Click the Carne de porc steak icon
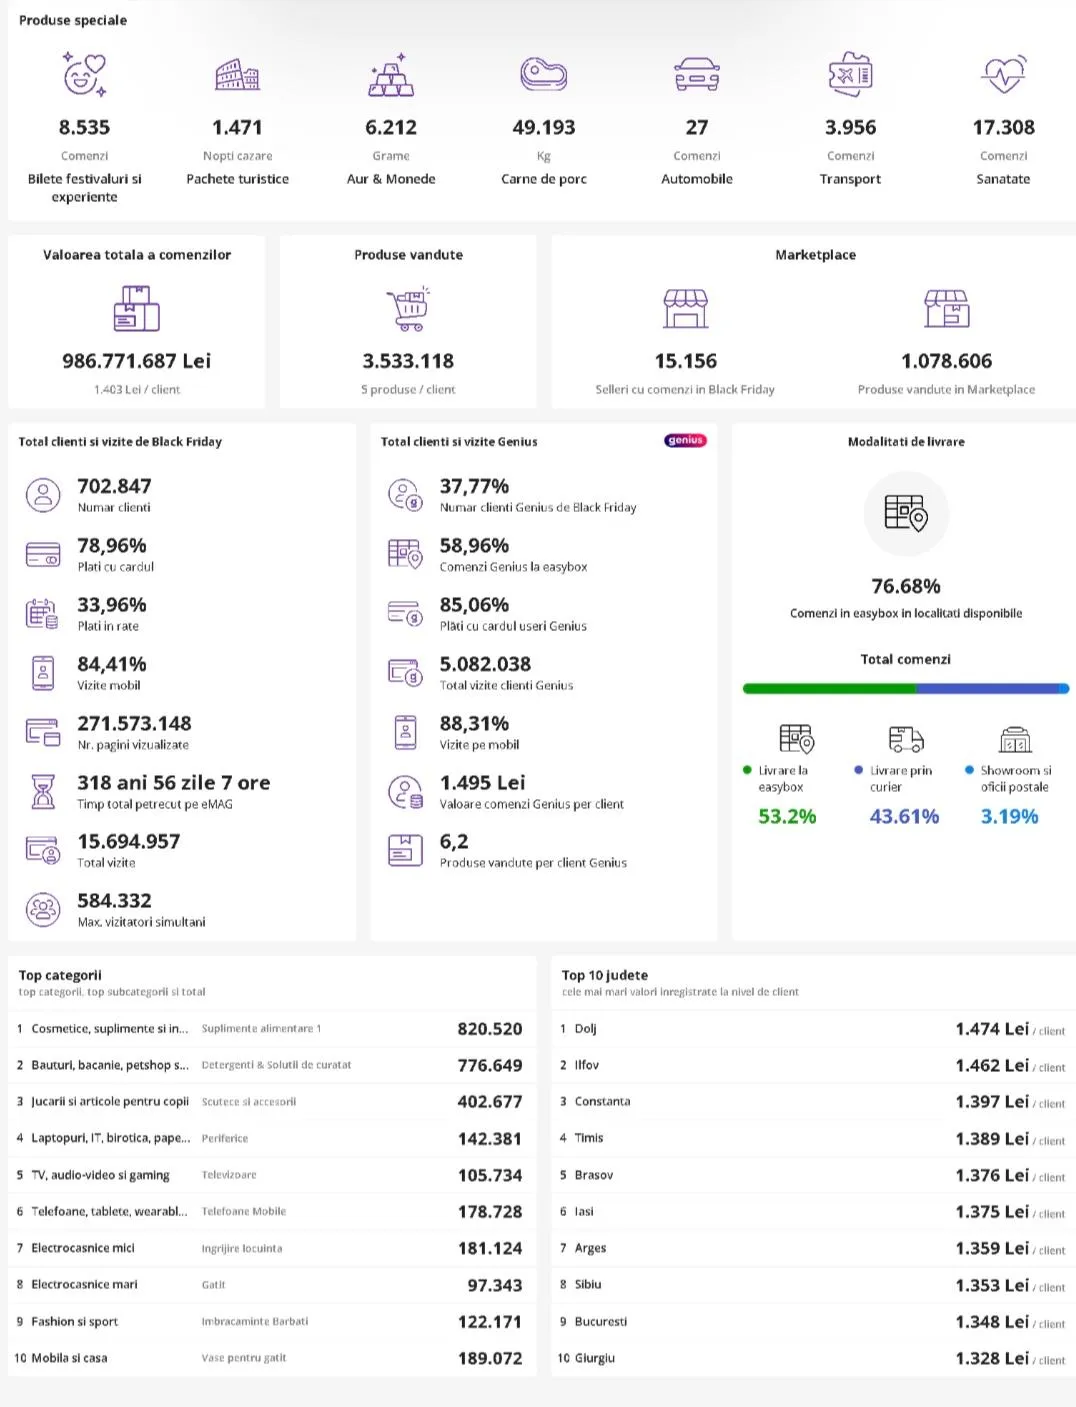 pos(543,75)
